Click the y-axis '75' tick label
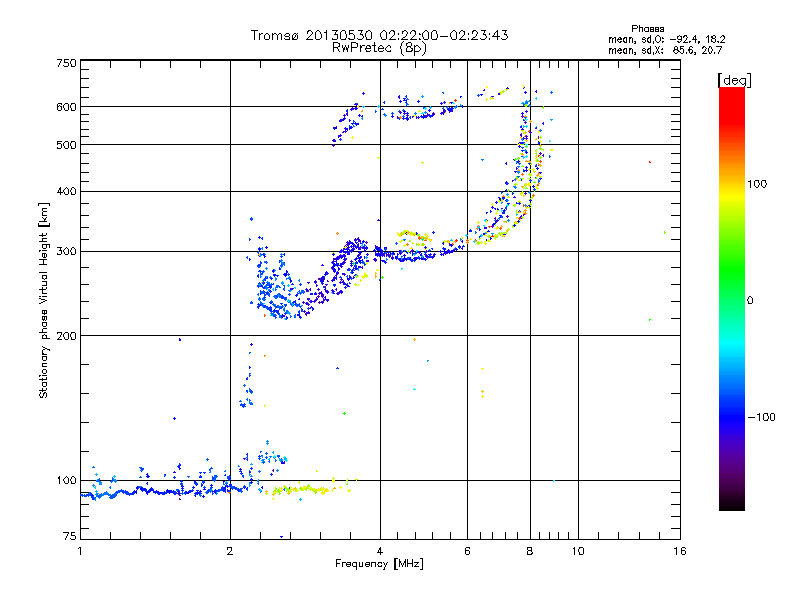Viewport: 800px width, 600px height. click(x=70, y=536)
